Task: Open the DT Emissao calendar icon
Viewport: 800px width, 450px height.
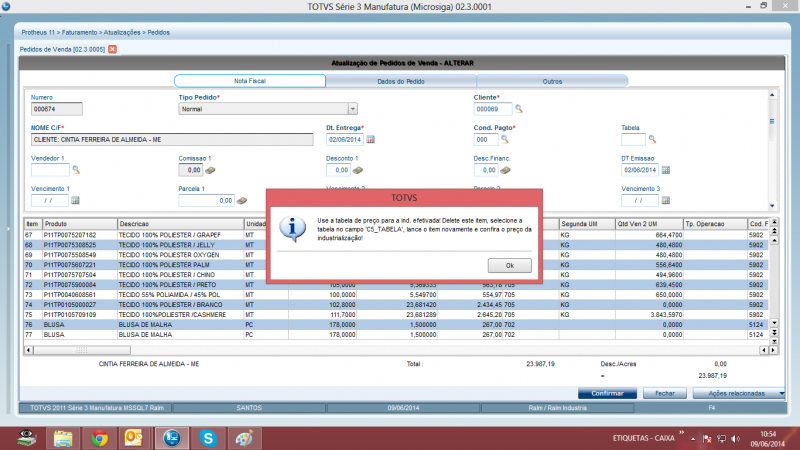Action: (x=666, y=170)
